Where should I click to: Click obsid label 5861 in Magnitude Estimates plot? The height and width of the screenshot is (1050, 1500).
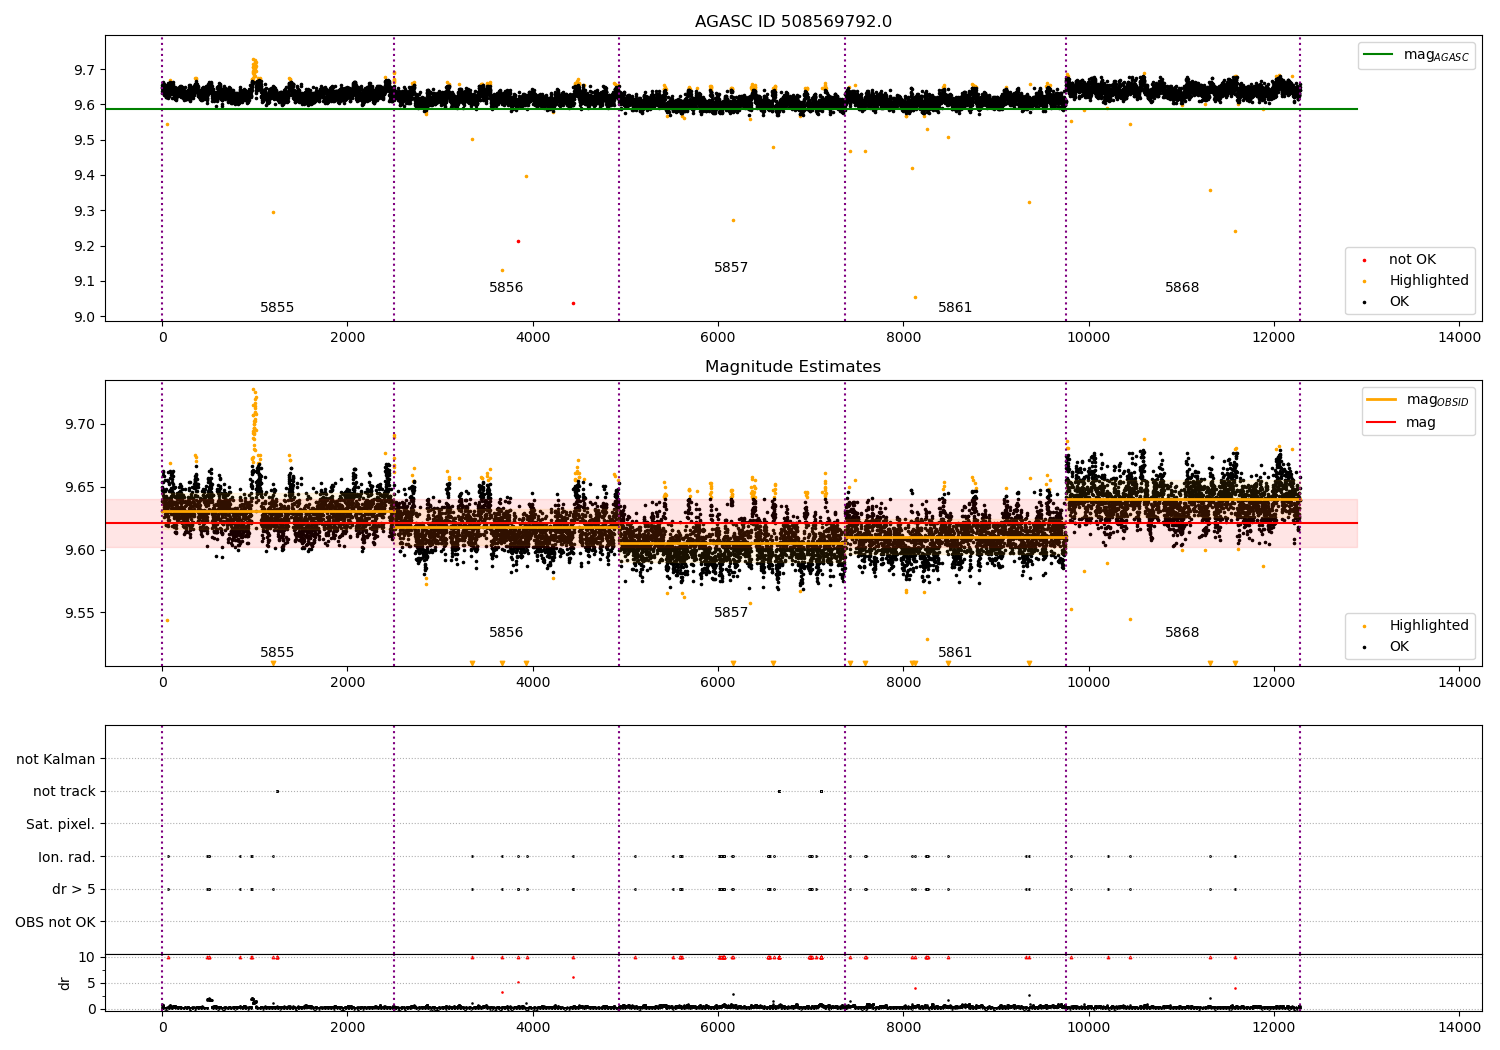pos(955,653)
